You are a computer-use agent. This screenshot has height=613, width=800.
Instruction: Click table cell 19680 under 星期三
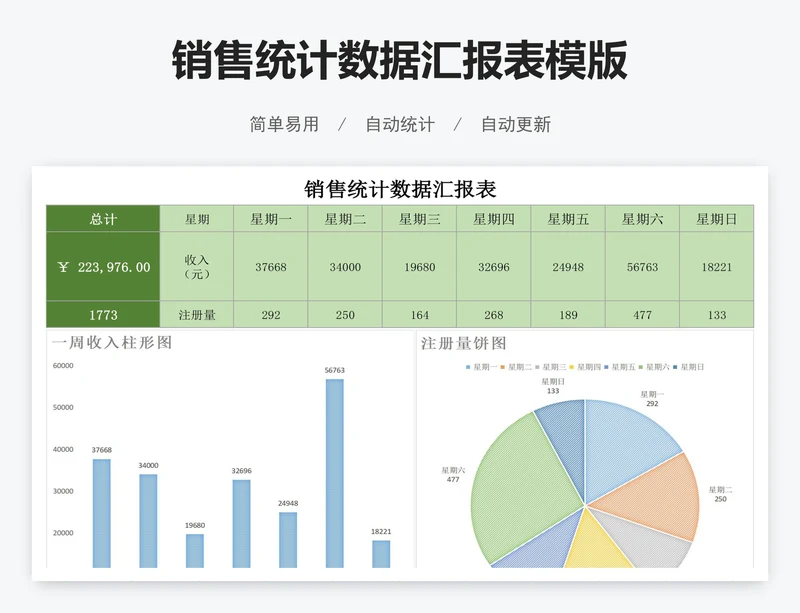click(419, 266)
